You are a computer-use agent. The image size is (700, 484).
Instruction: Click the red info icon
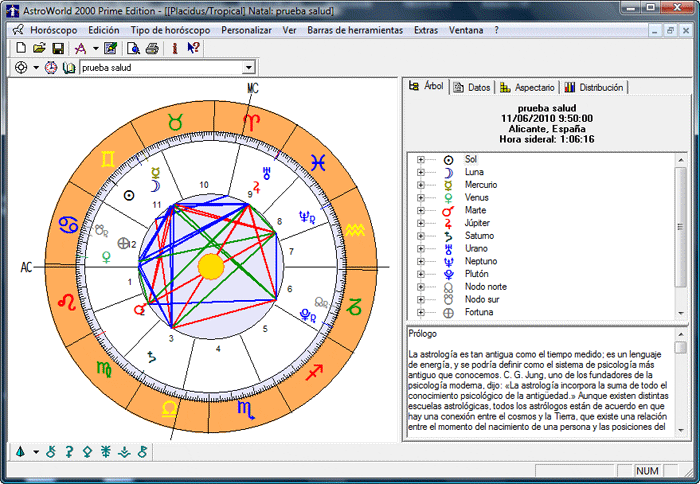coord(175,48)
